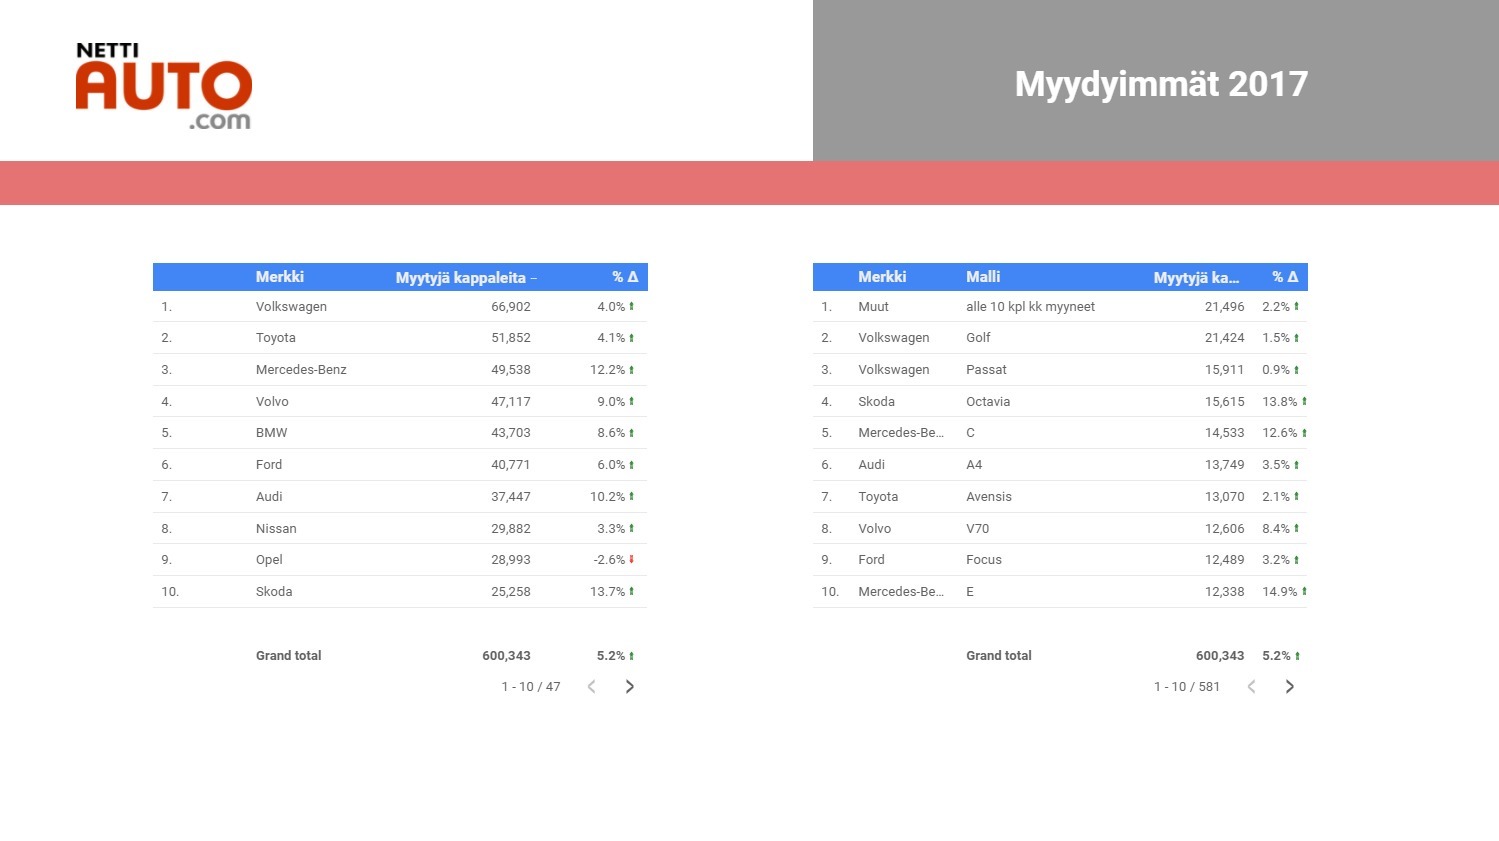Click green up arrow next to Volkswagen 4.0%
This screenshot has height=841, width=1499.
(x=632, y=307)
